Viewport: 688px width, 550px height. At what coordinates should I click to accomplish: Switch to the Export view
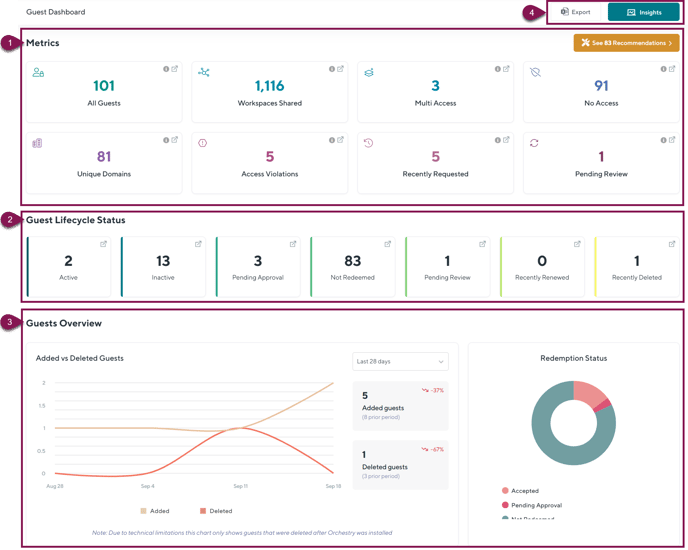pos(576,12)
